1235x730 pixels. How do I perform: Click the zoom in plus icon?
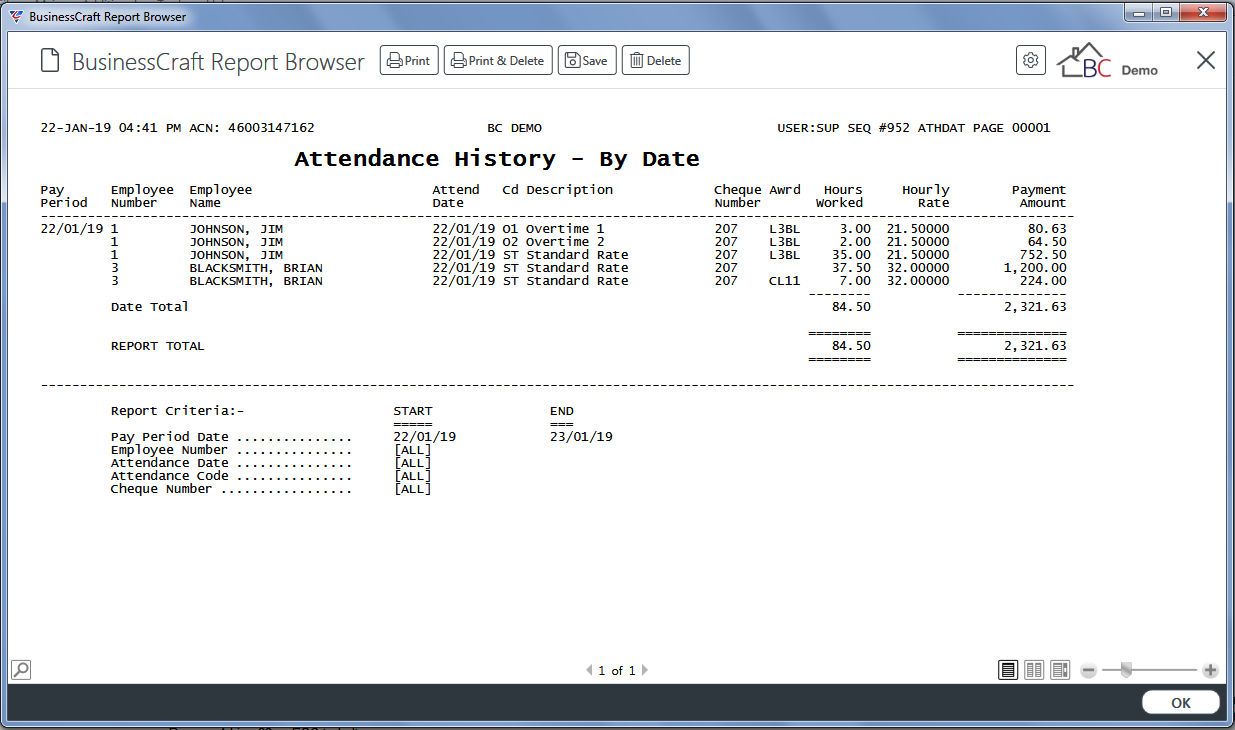(1210, 670)
